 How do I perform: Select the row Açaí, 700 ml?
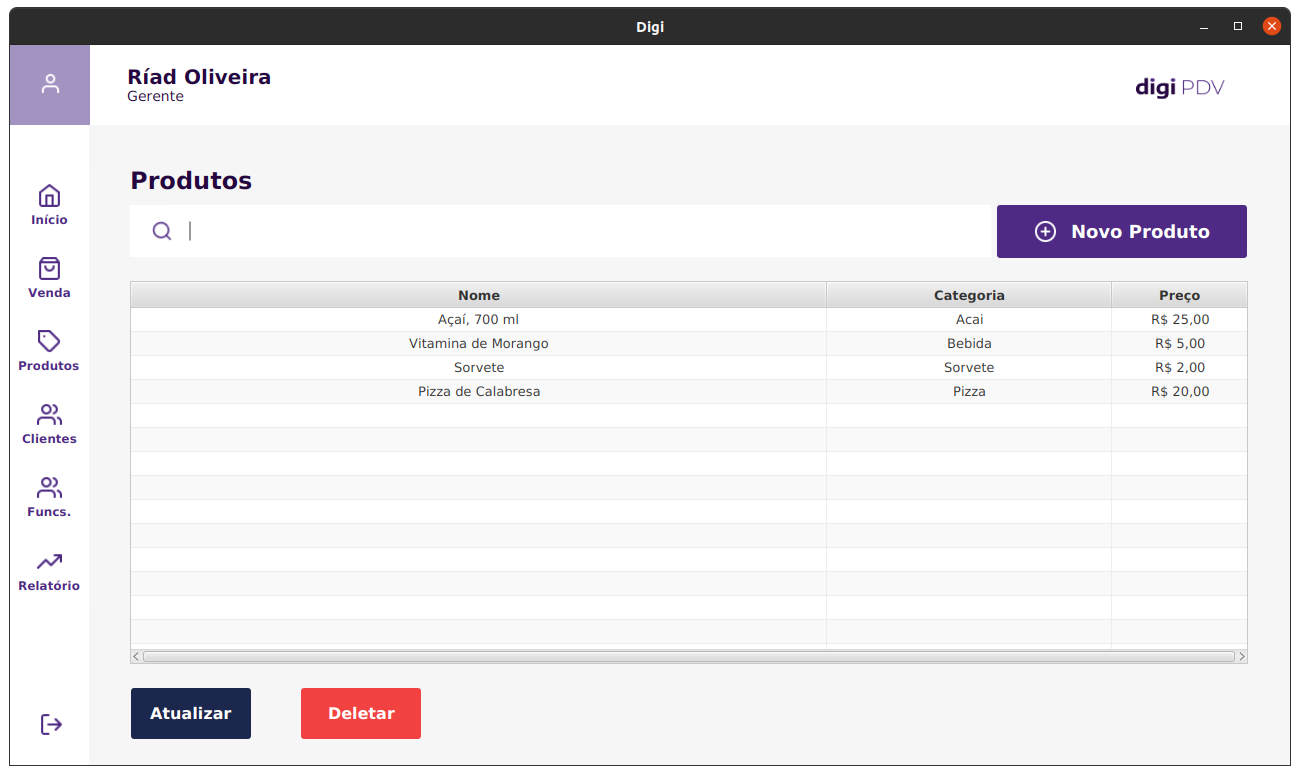[x=689, y=320]
